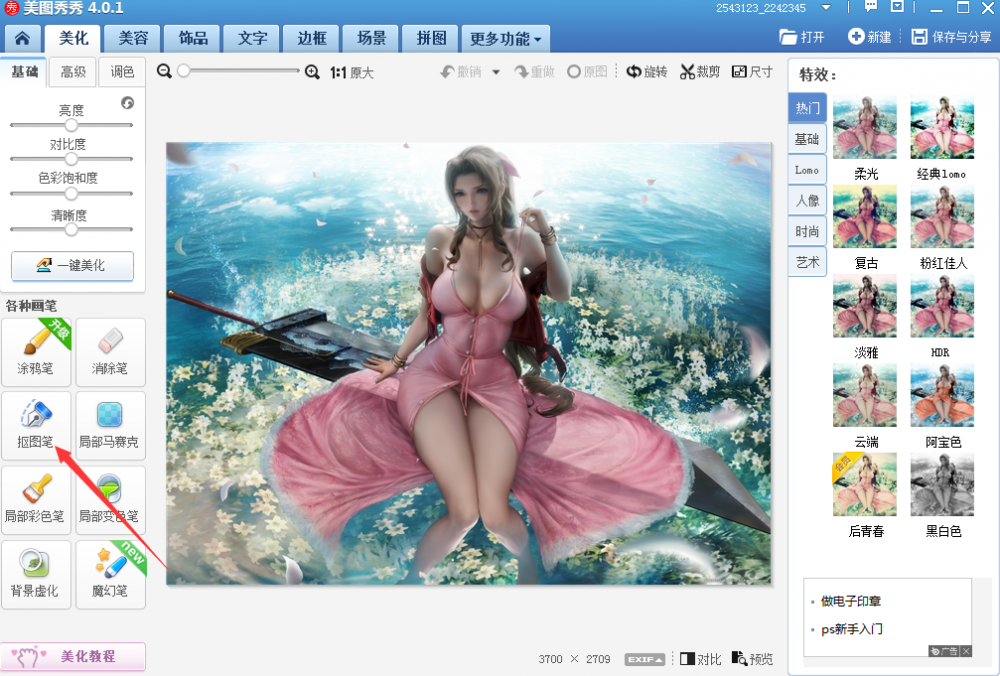
Task: Set zoom to 1:1 原大 actual size
Action: point(351,73)
